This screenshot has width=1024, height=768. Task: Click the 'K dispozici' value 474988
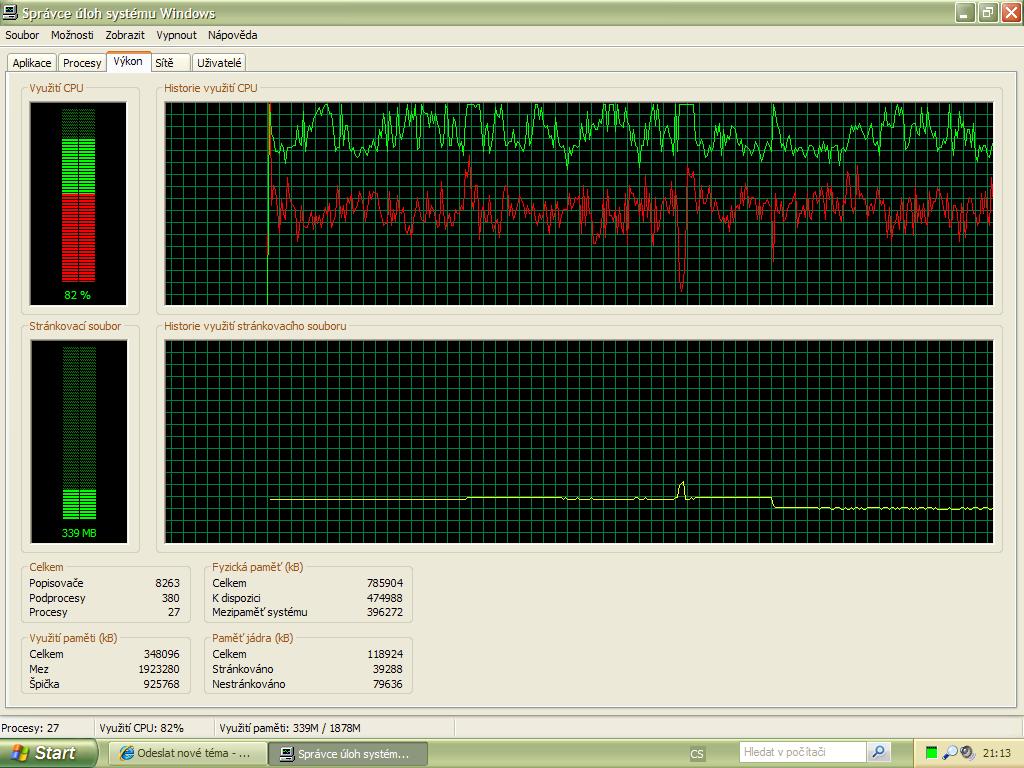tap(385, 598)
